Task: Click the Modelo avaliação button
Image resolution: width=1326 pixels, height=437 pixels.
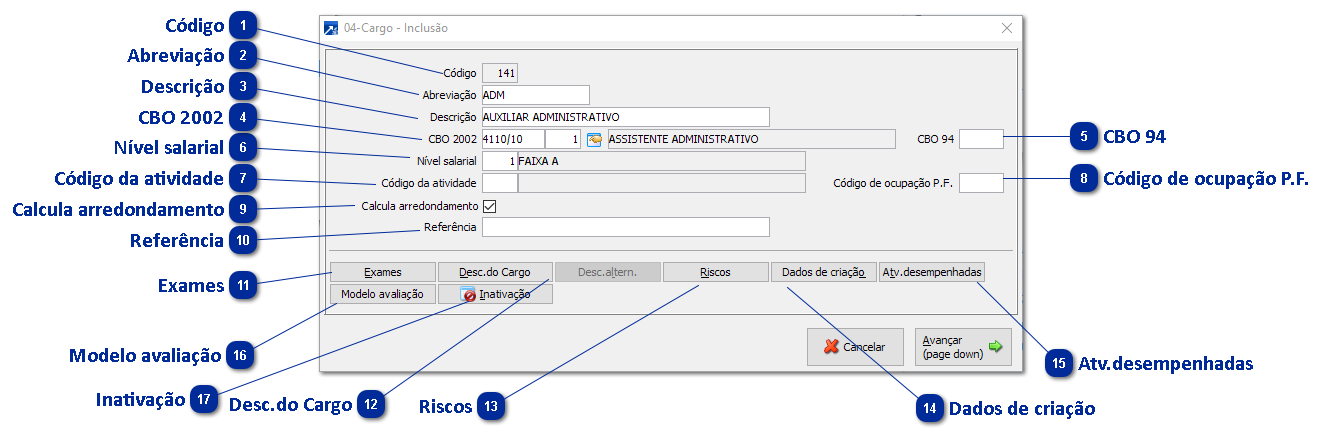Action: click(x=383, y=294)
